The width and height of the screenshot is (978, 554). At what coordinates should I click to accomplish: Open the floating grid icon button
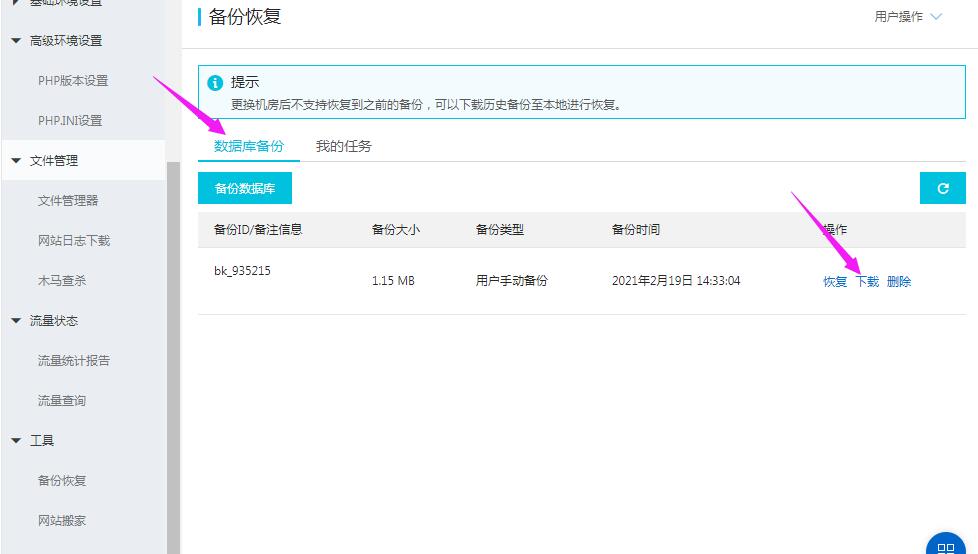pos(945,546)
